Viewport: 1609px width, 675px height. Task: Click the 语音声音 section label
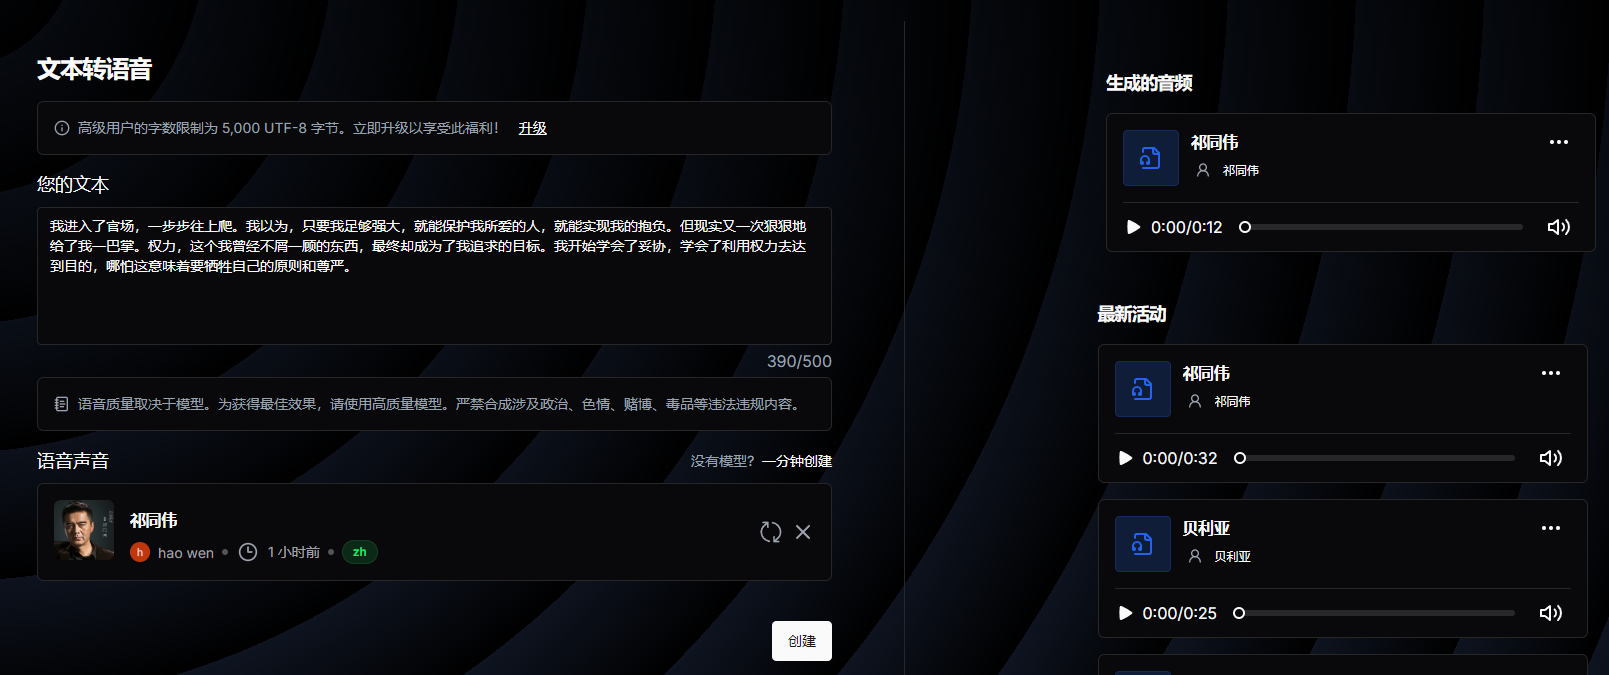click(x=73, y=461)
